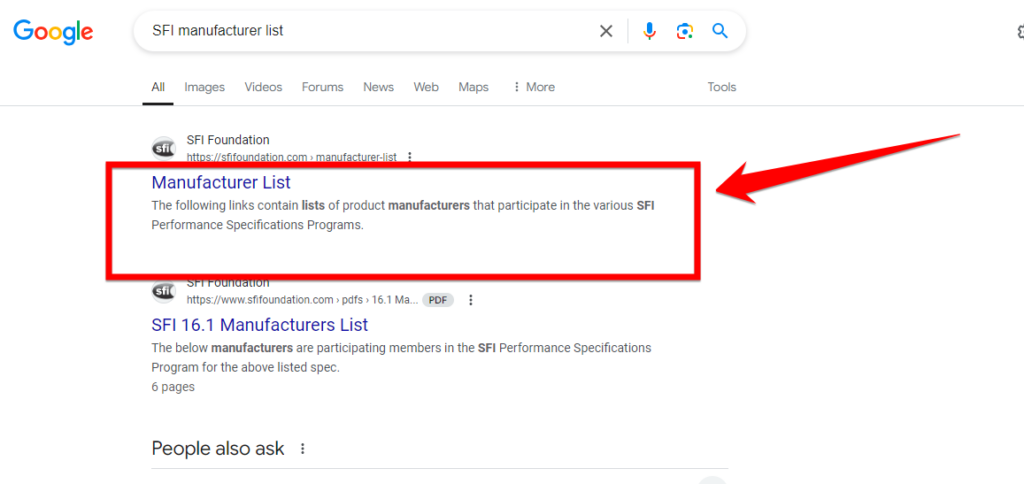The width and height of the screenshot is (1024, 484).
Task: Open three-dot menu beside manufacturer-list URL
Action: 409,157
